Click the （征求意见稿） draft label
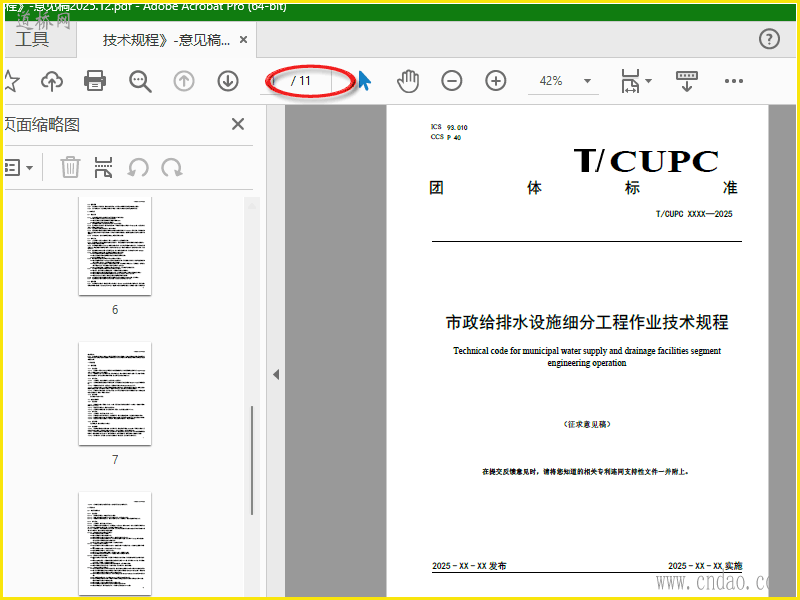The height and width of the screenshot is (600, 800). click(587, 424)
